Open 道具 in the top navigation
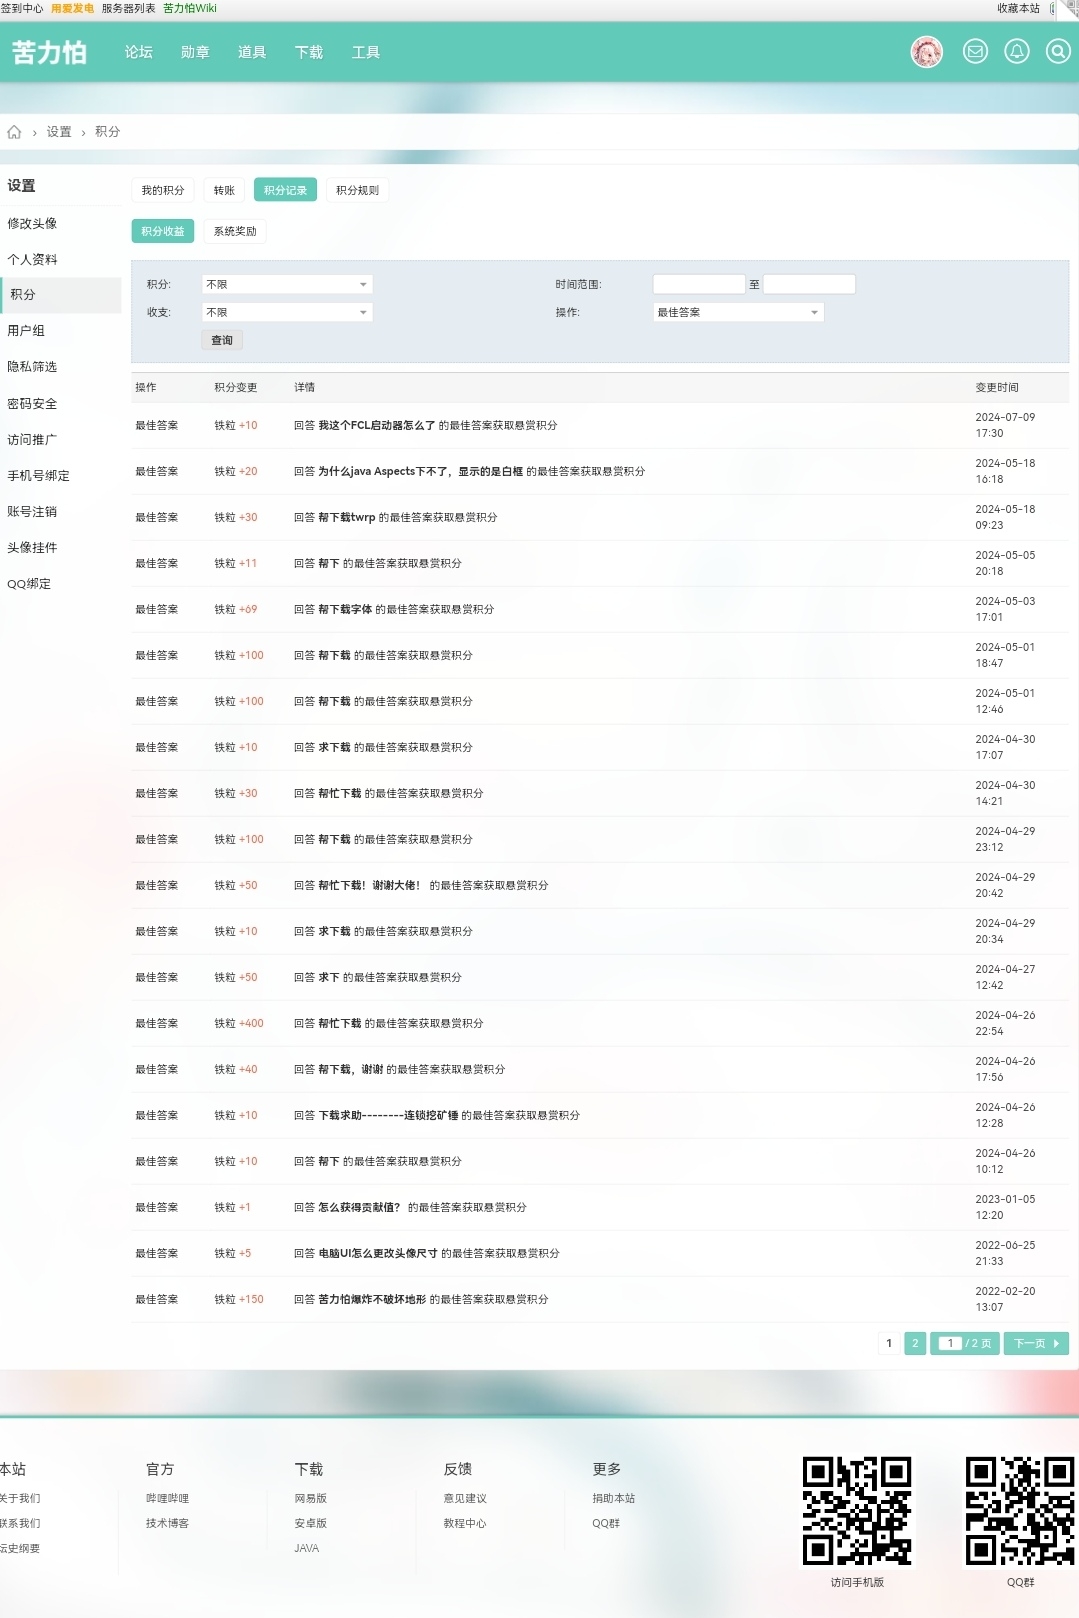Screen dimensions: 1079x1618 click(x=252, y=52)
